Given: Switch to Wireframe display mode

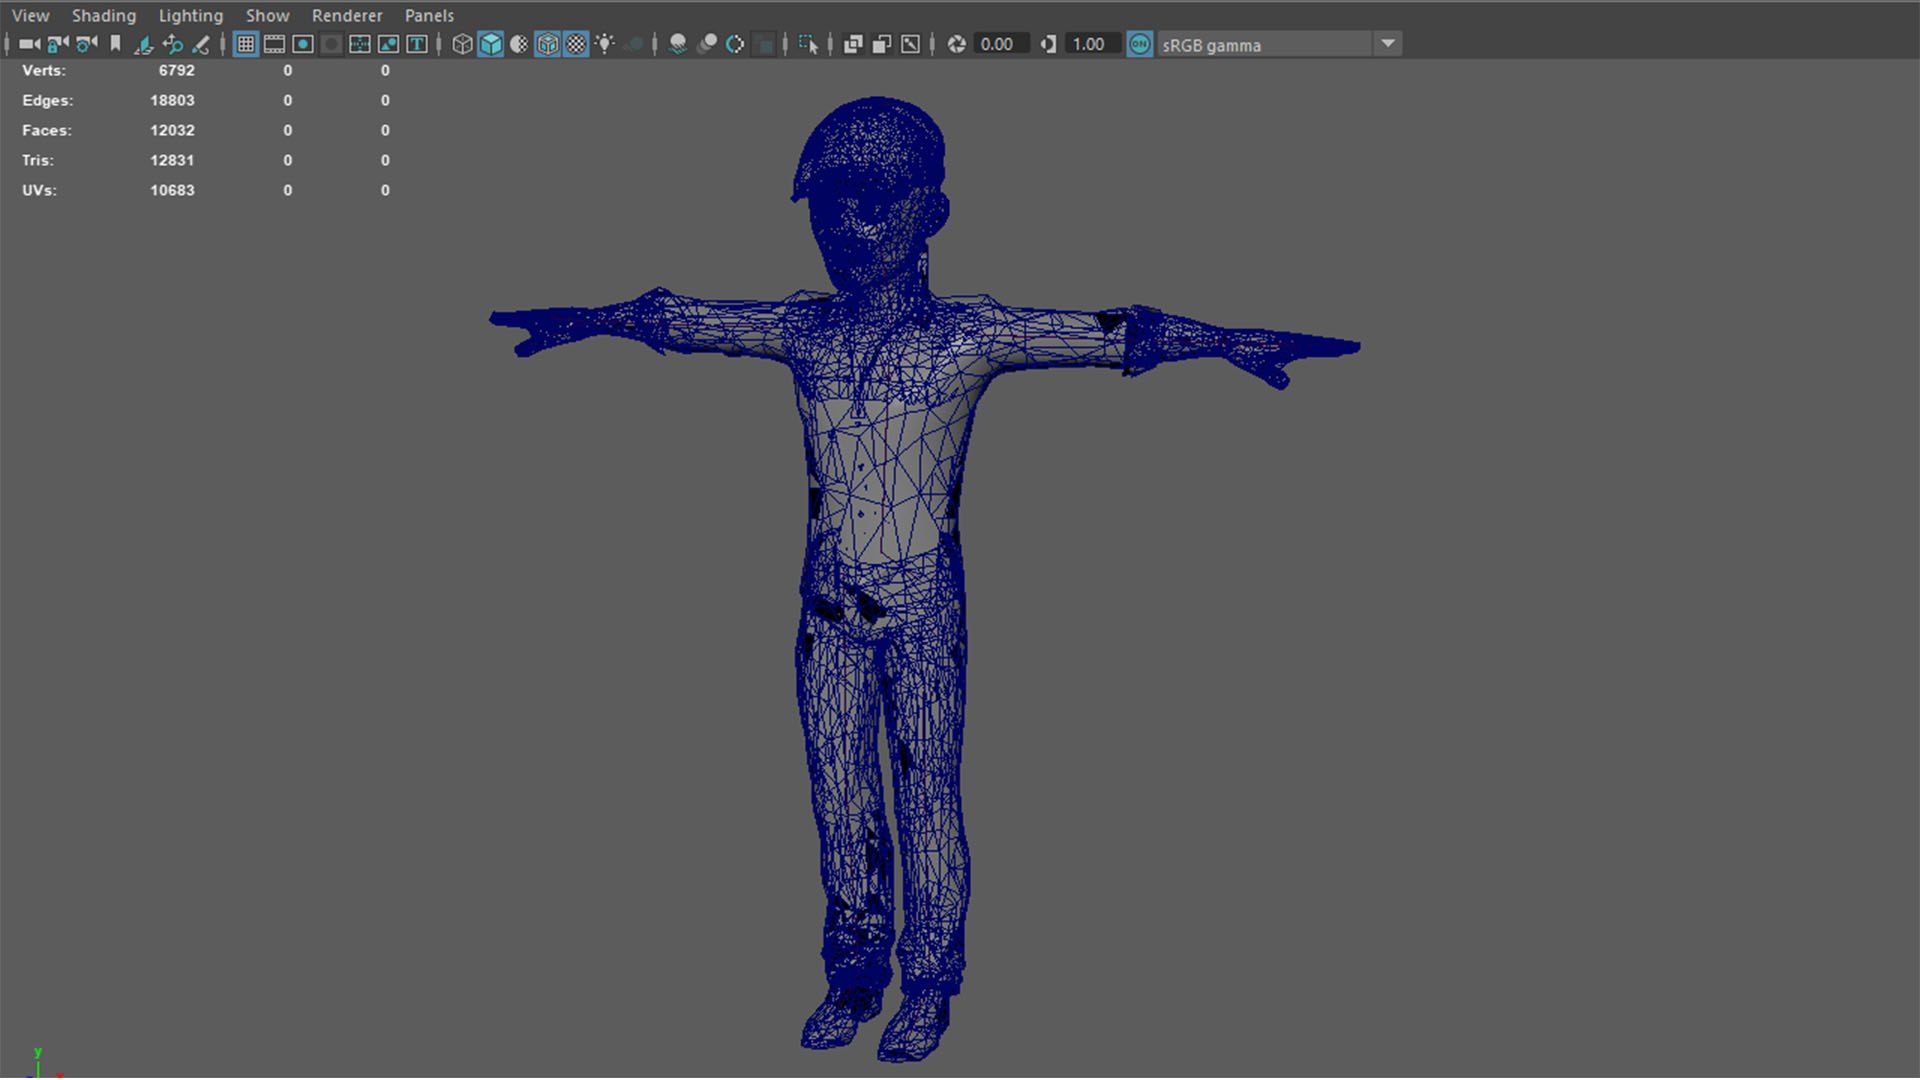Looking at the screenshot, I should (x=462, y=44).
